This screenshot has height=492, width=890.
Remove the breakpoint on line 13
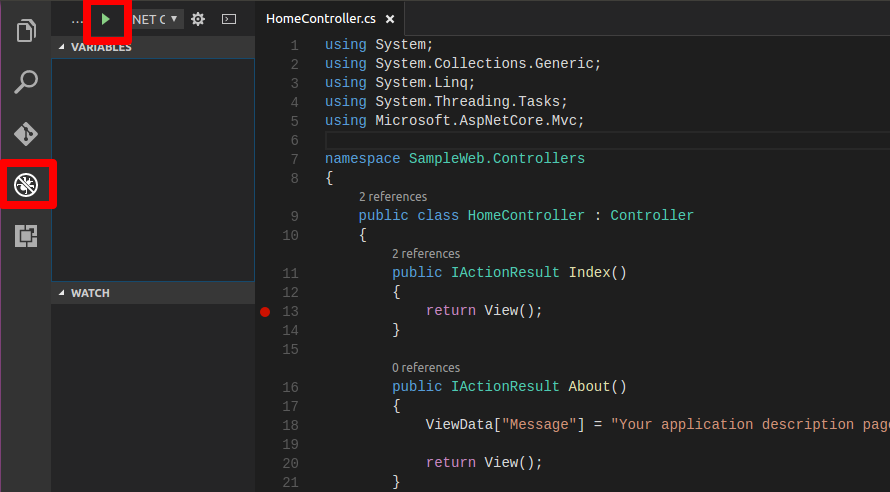click(x=265, y=312)
